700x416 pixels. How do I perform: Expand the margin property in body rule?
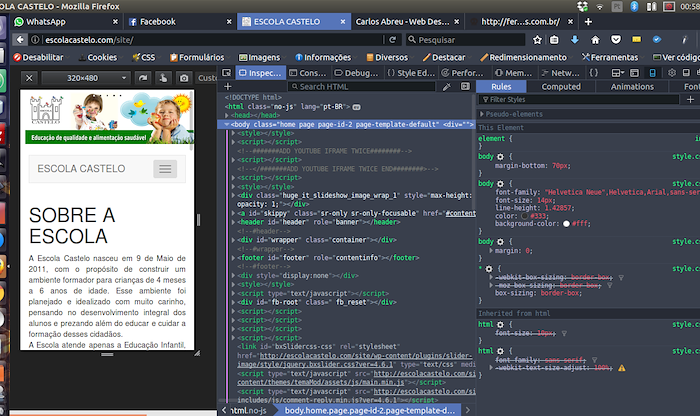(x=491, y=251)
